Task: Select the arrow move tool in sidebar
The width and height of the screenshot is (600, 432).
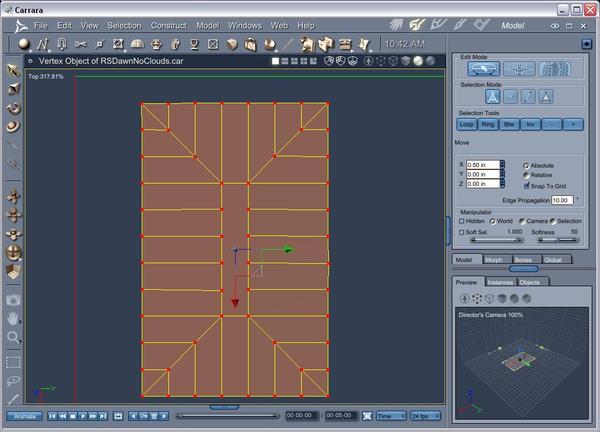Action: coord(13,70)
